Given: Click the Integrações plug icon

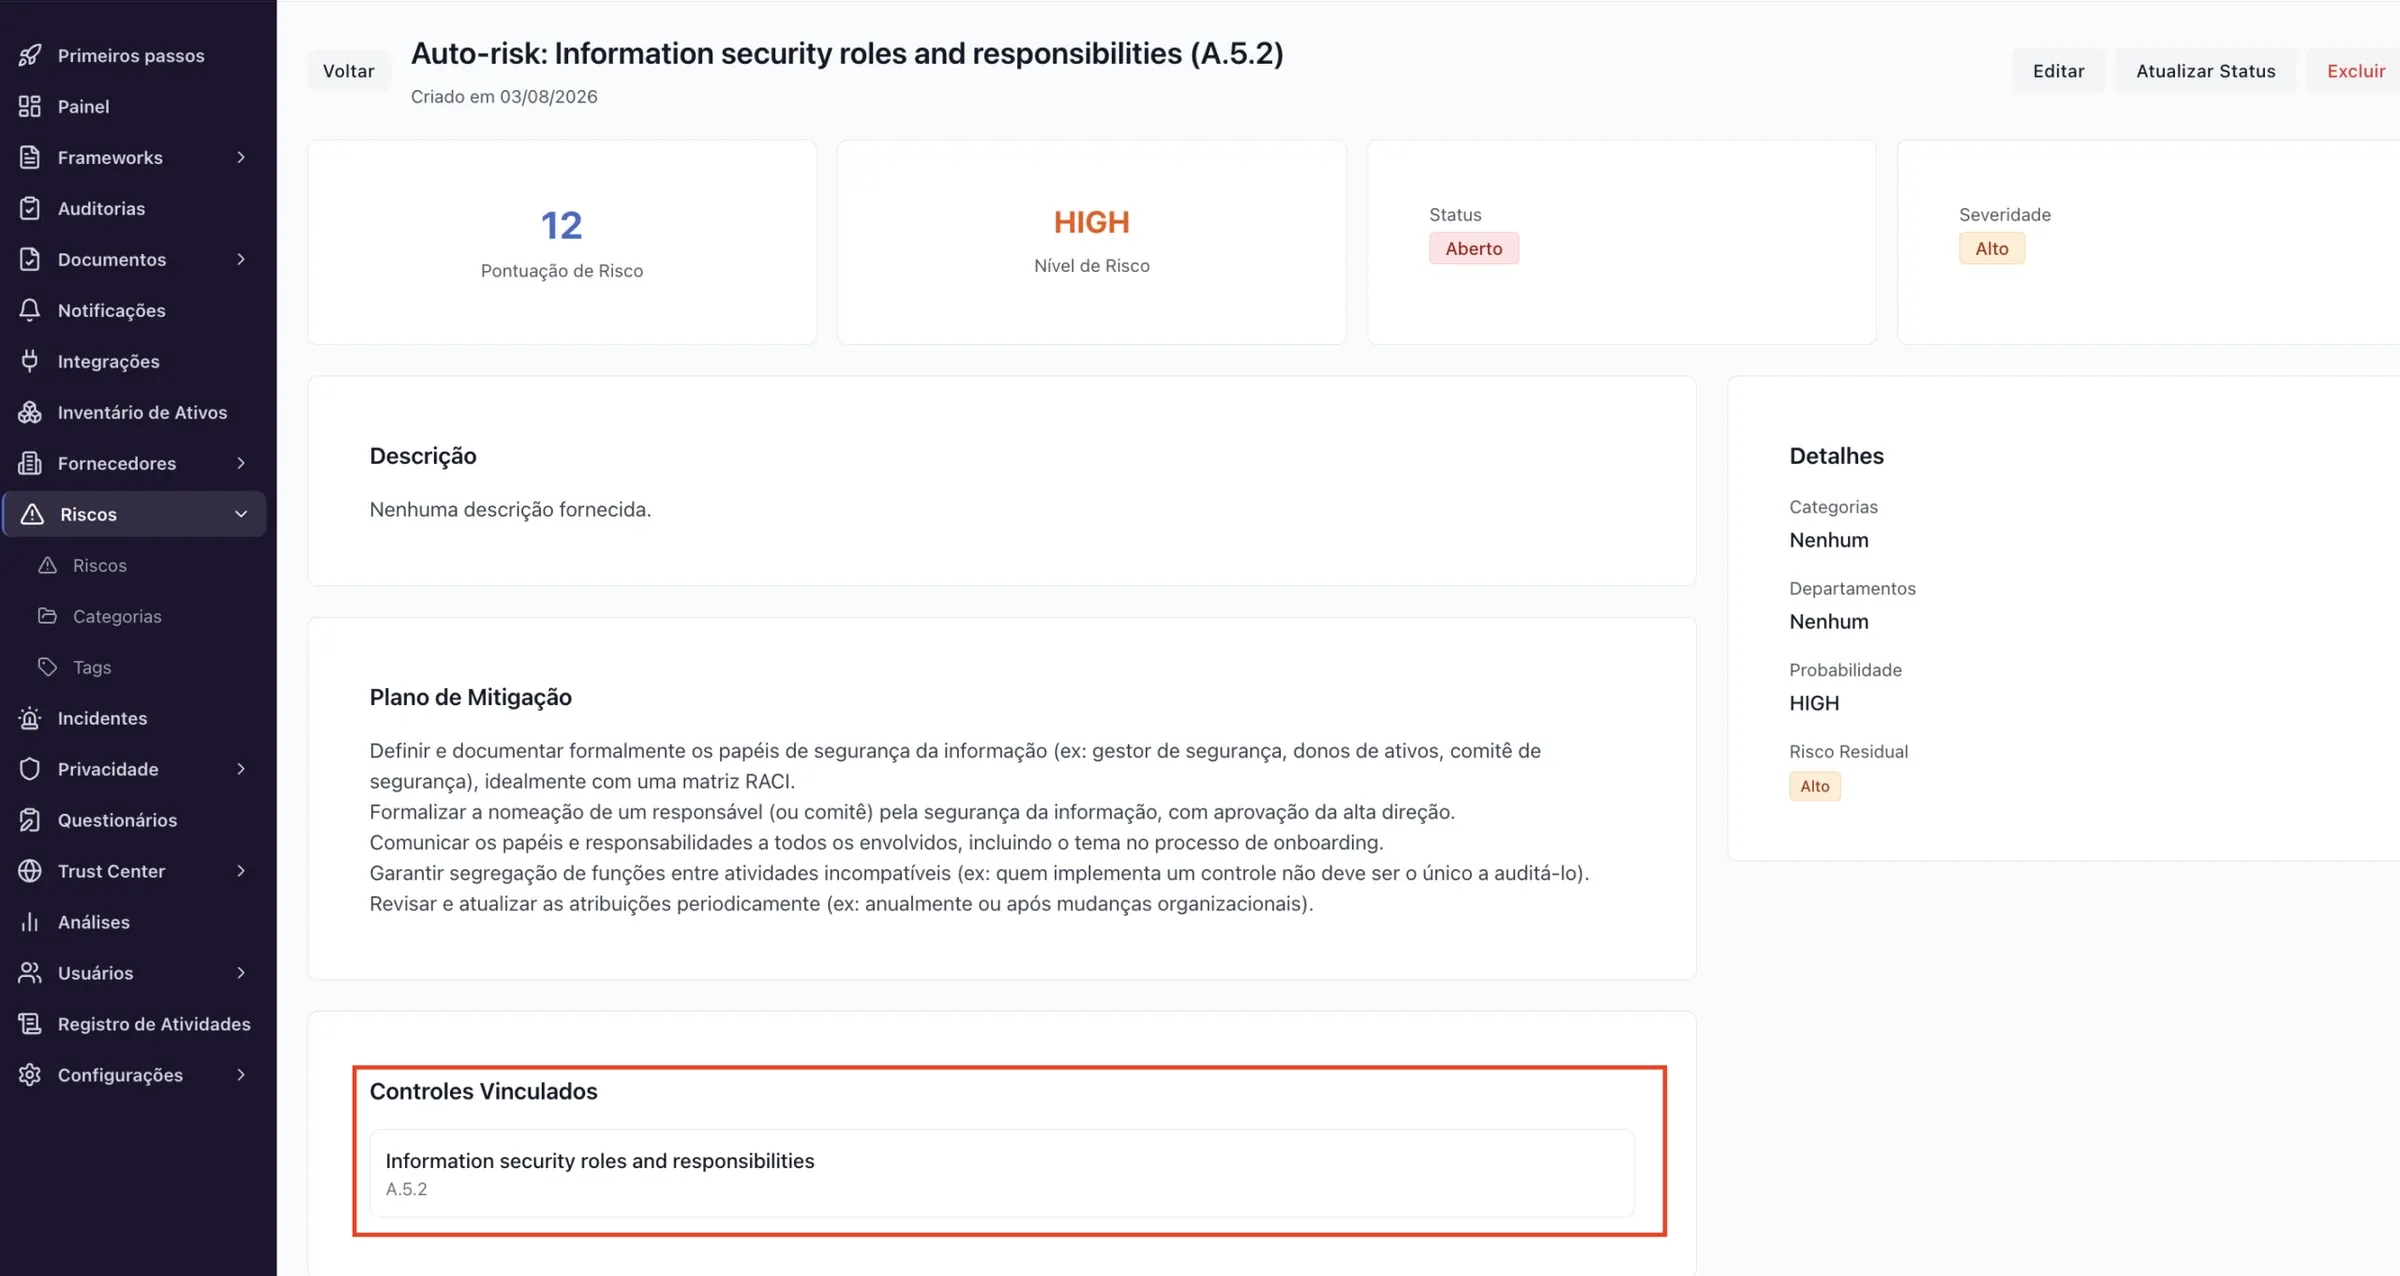Looking at the screenshot, I should (x=30, y=361).
